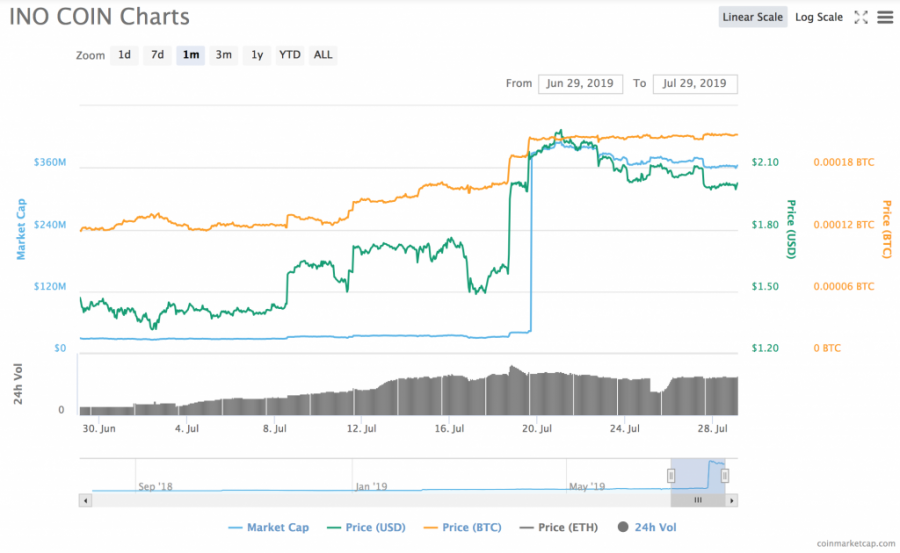The image size is (900, 553).
Task: Click the $2.10 price axis label
Action: click(765, 163)
